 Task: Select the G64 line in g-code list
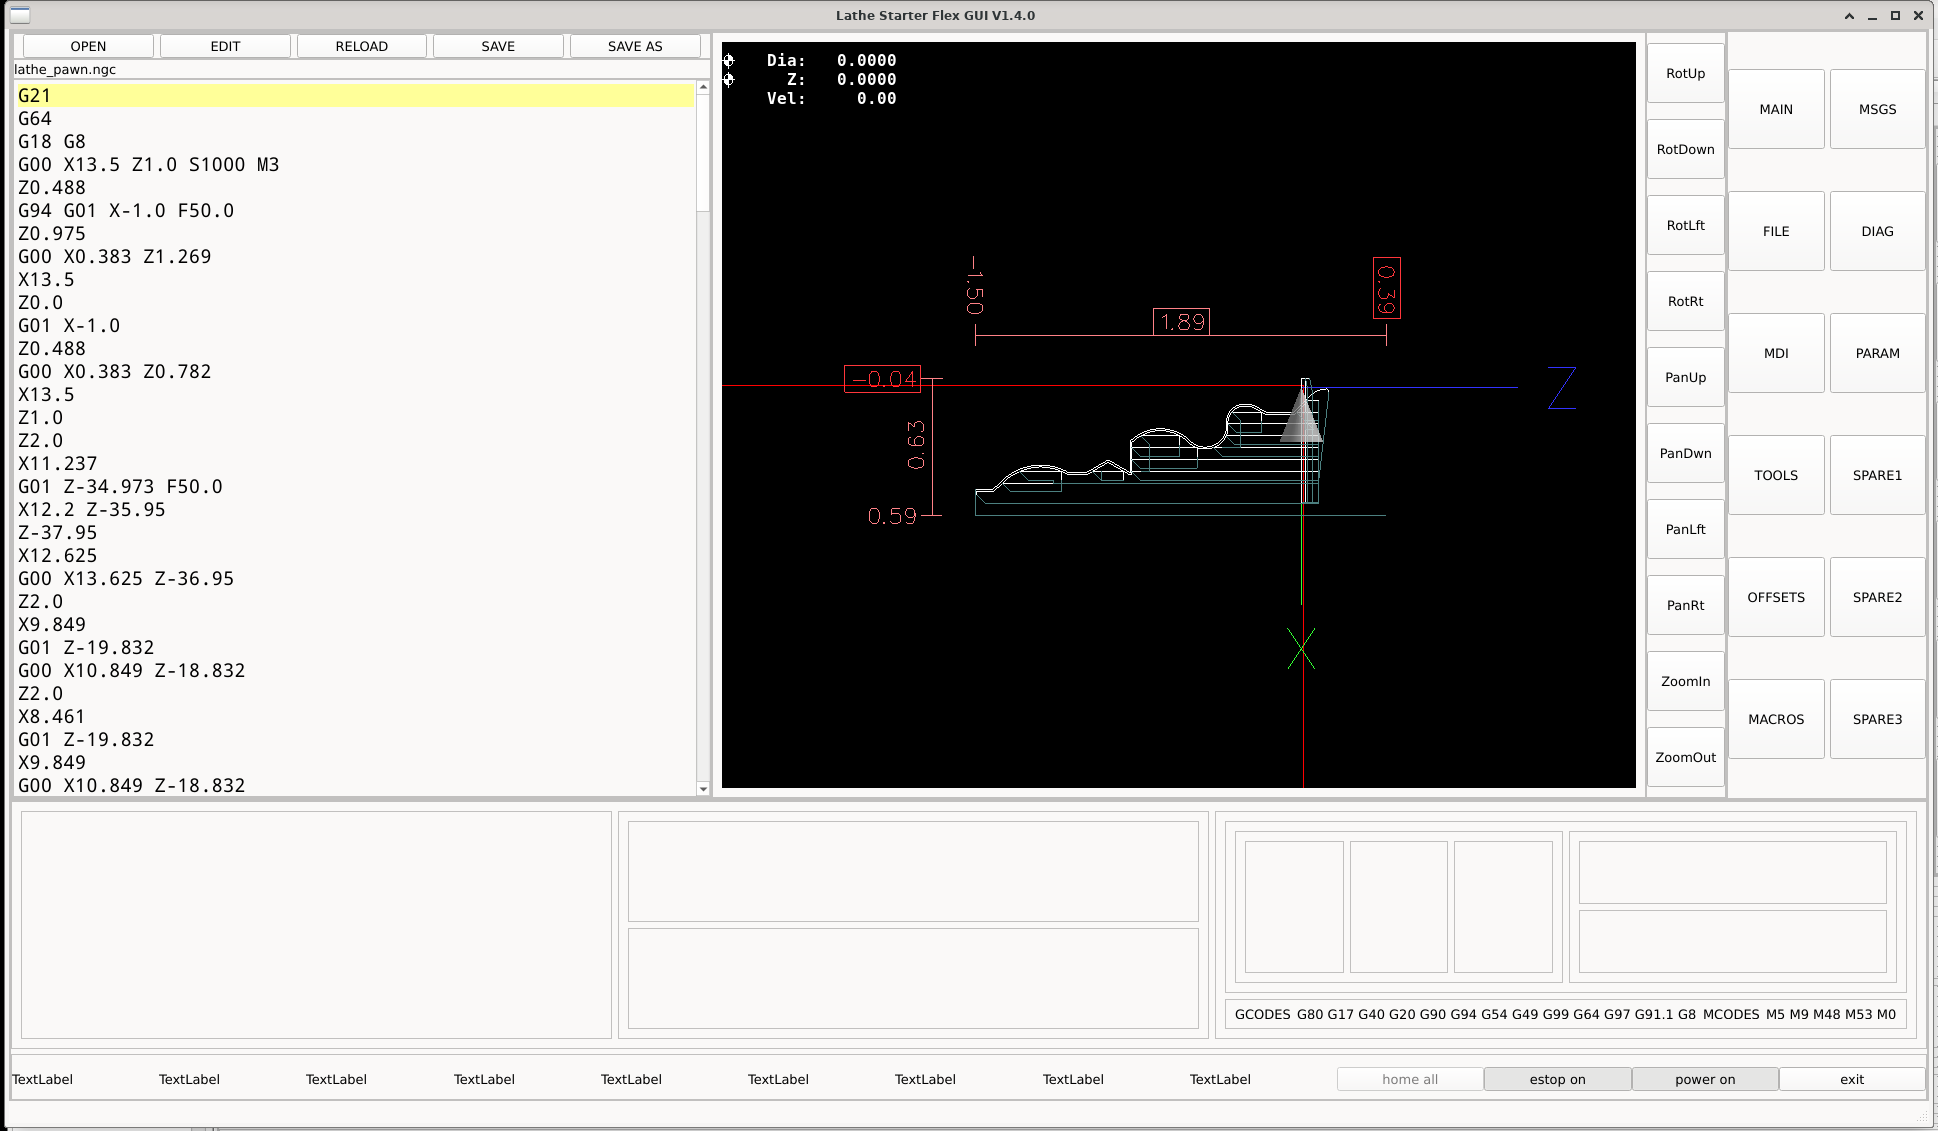[x=35, y=118]
